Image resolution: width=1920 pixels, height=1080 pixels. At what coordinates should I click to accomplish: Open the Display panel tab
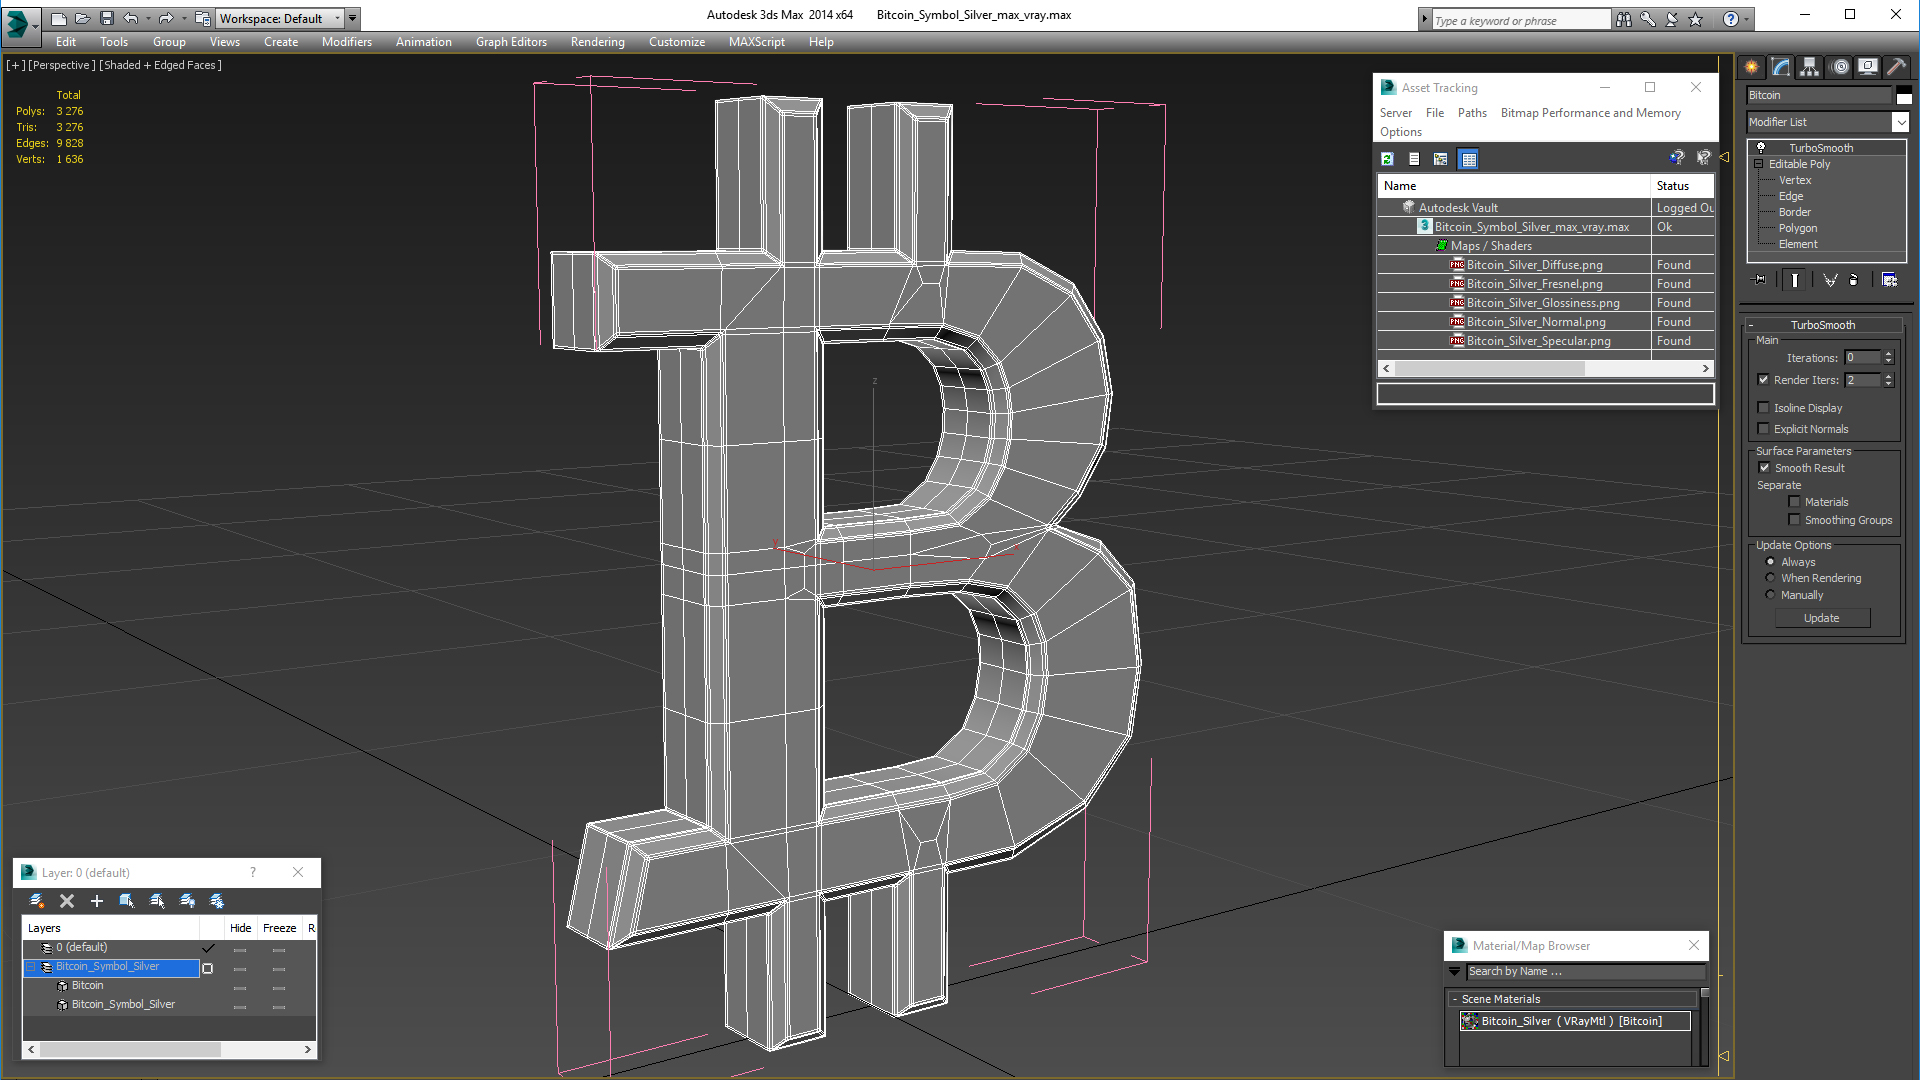pos(1868,67)
